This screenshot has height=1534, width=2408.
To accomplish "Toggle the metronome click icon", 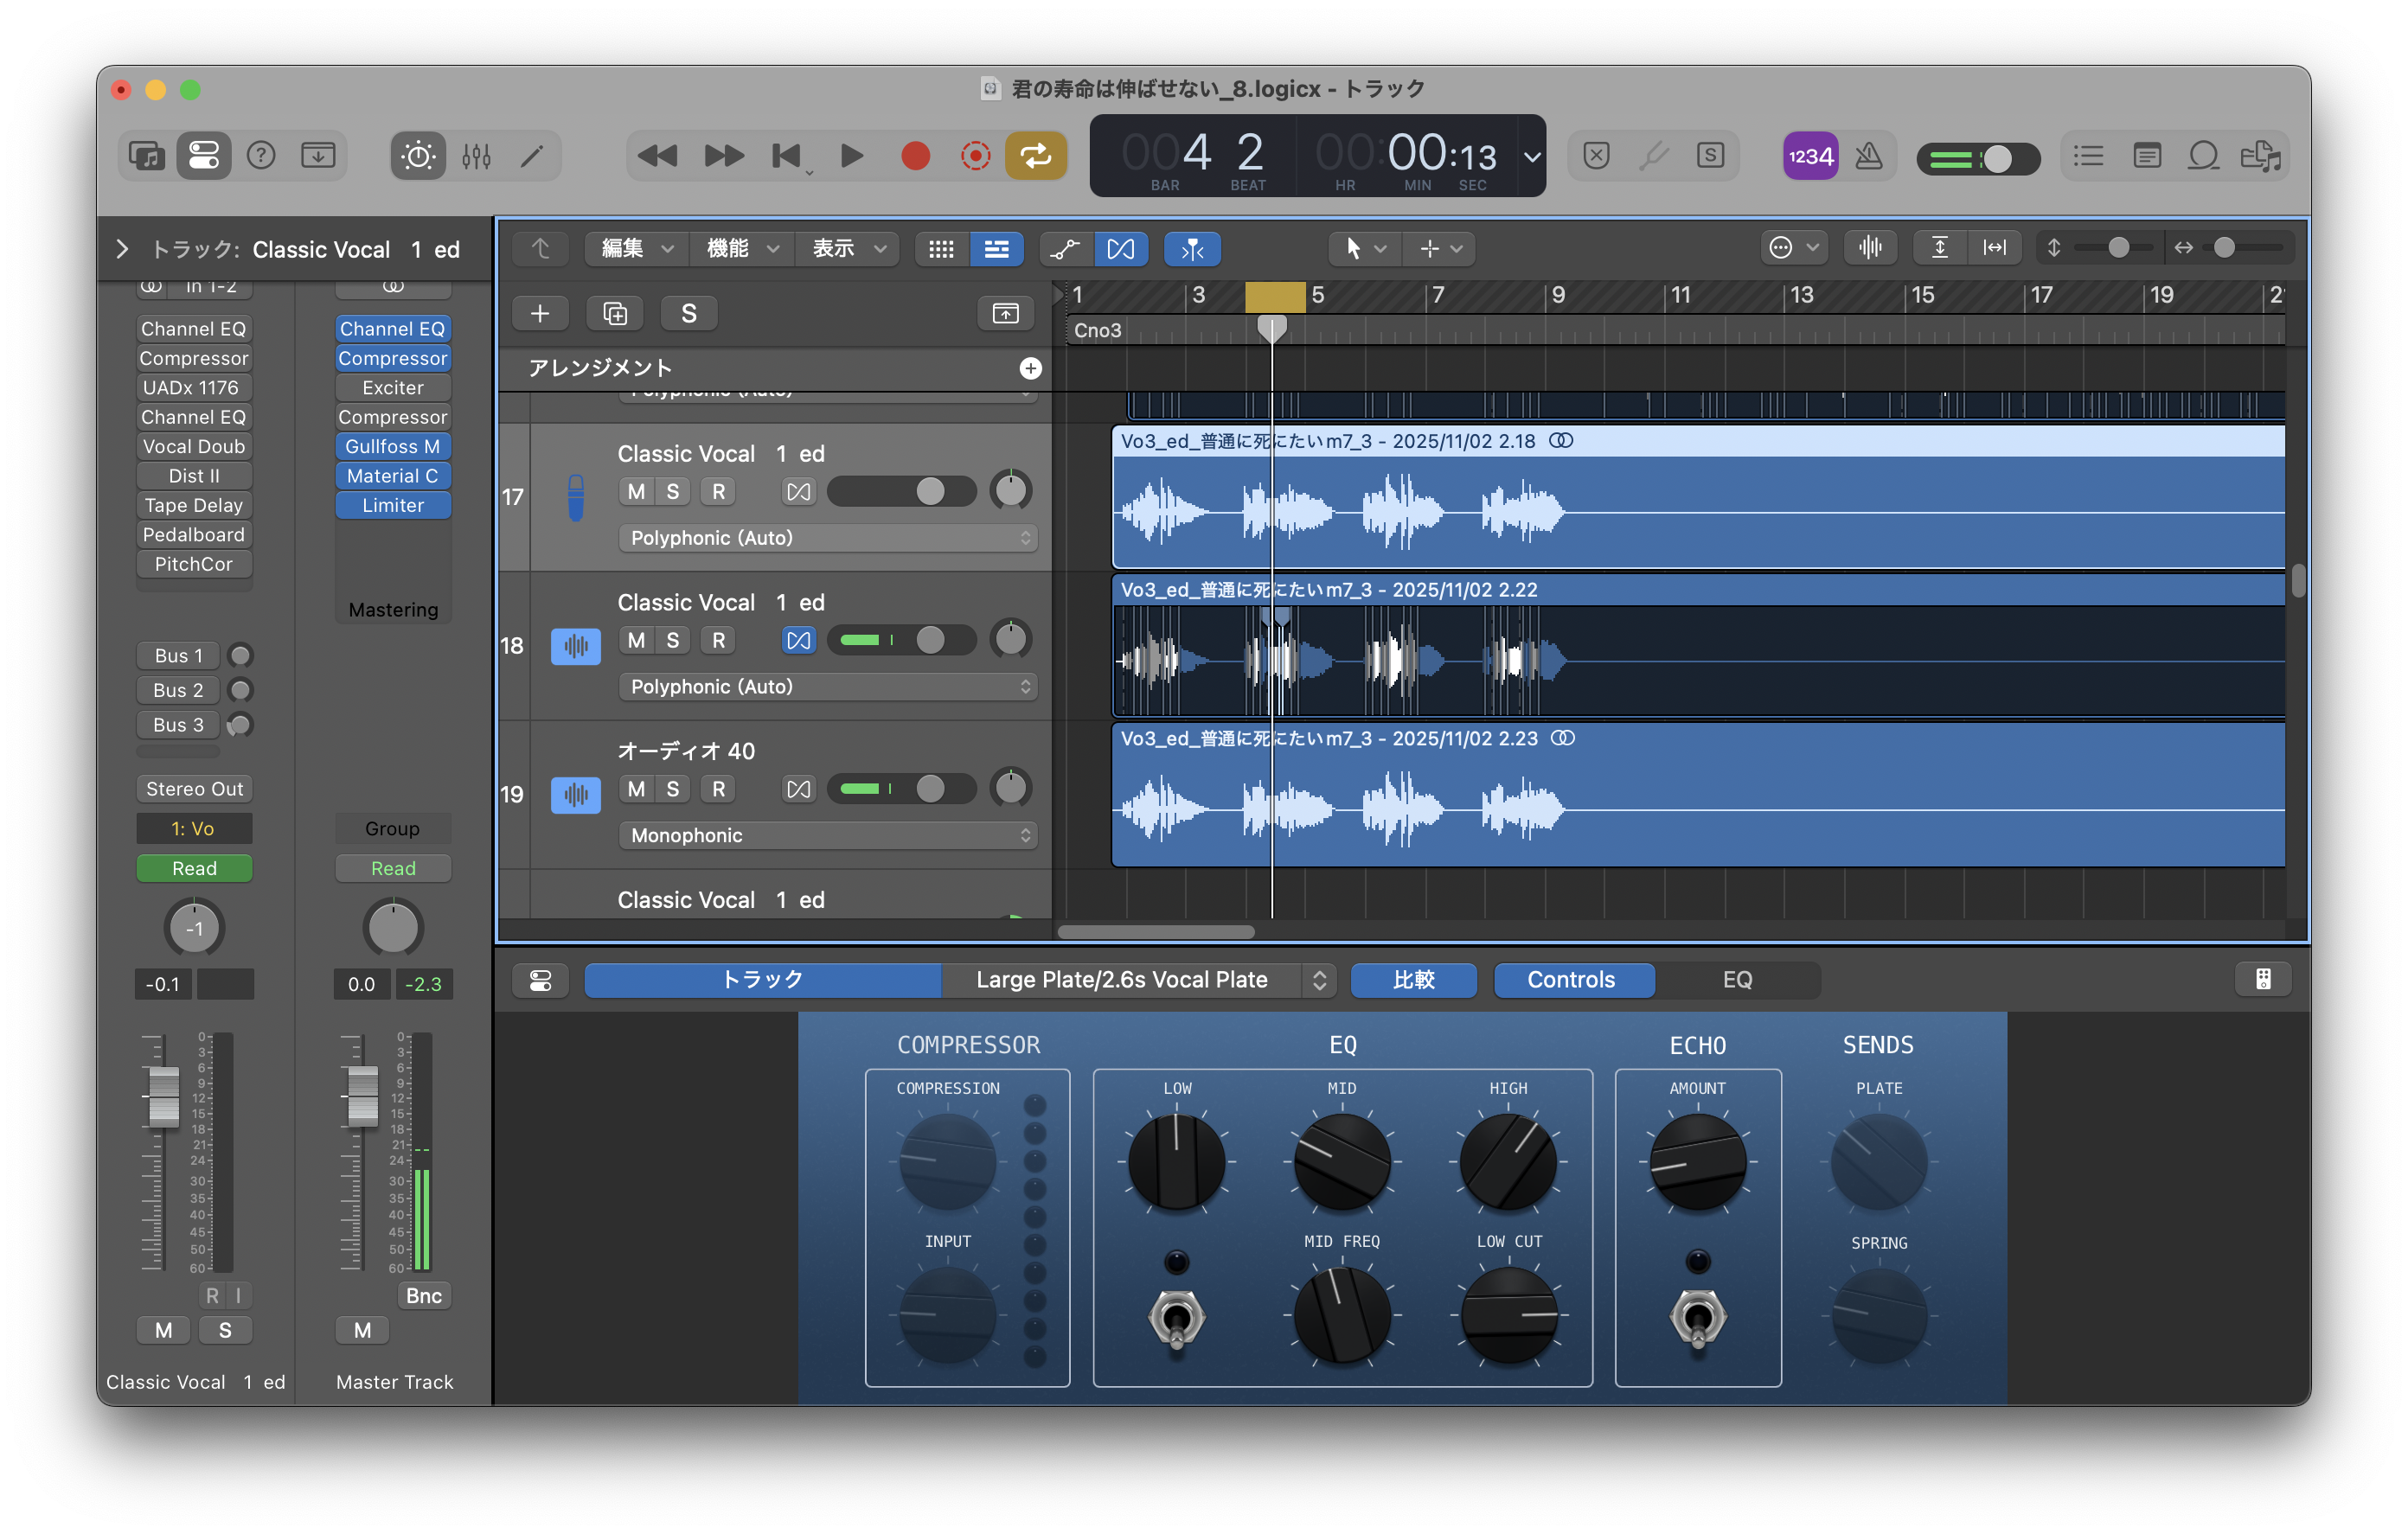I will pyautogui.click(x=1868, y=156).
